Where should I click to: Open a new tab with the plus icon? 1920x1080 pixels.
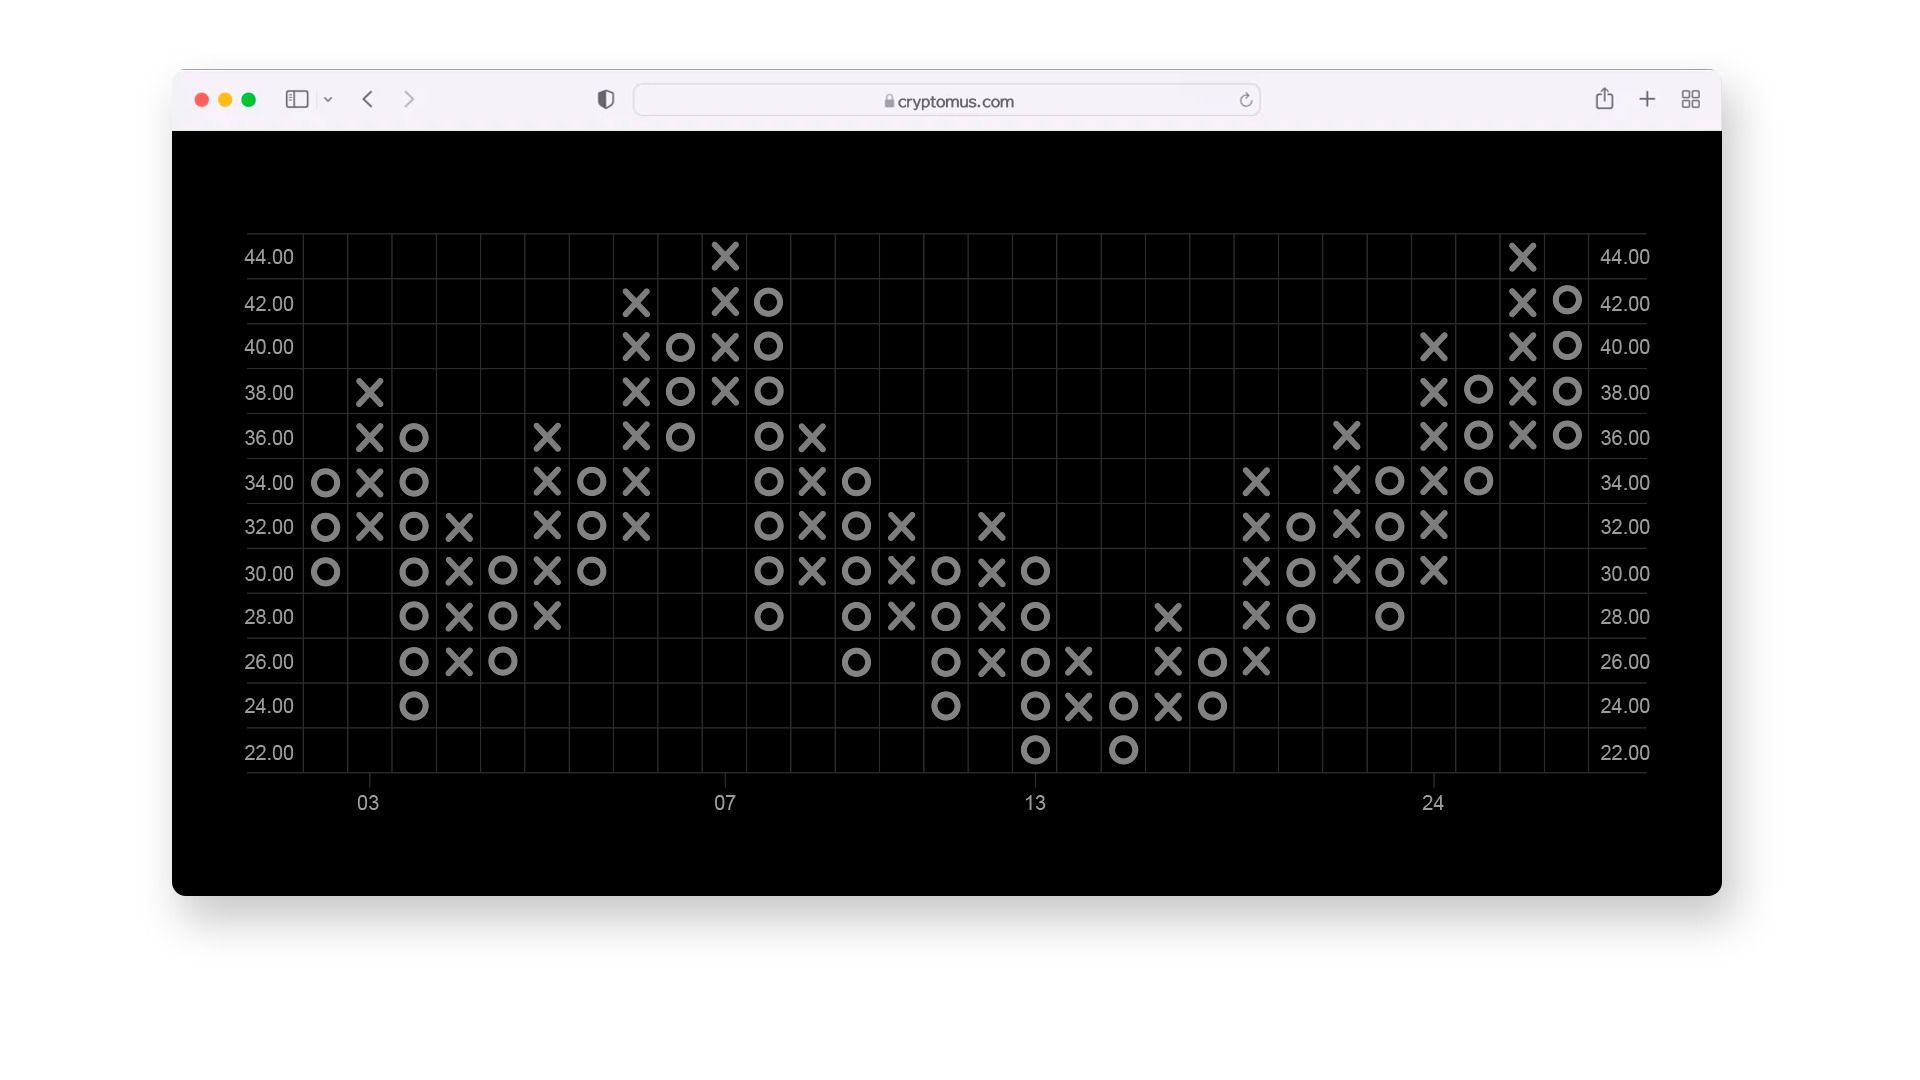click(x=1647, y=99)
